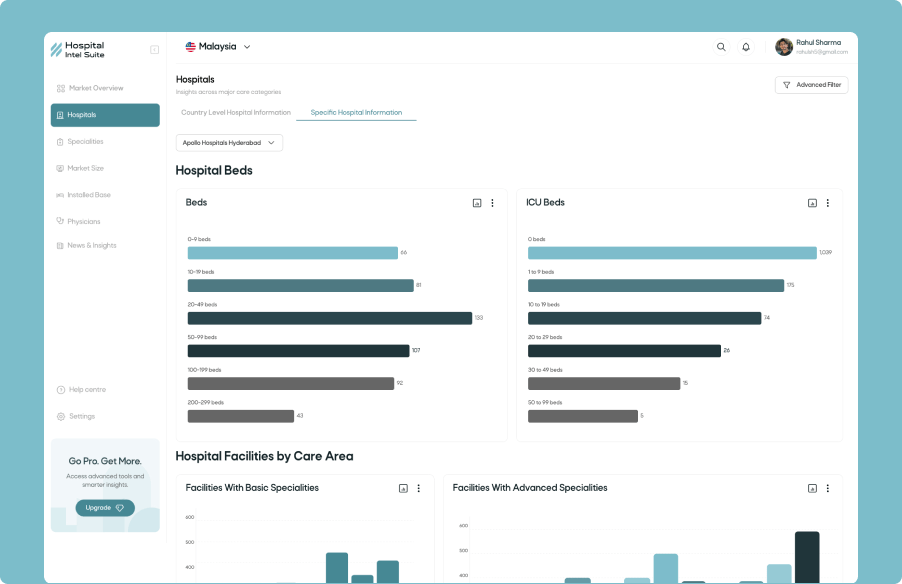902x584 pixels.
Task: Click the 20-49 beds bar
Action: click(x=329, y=318)
